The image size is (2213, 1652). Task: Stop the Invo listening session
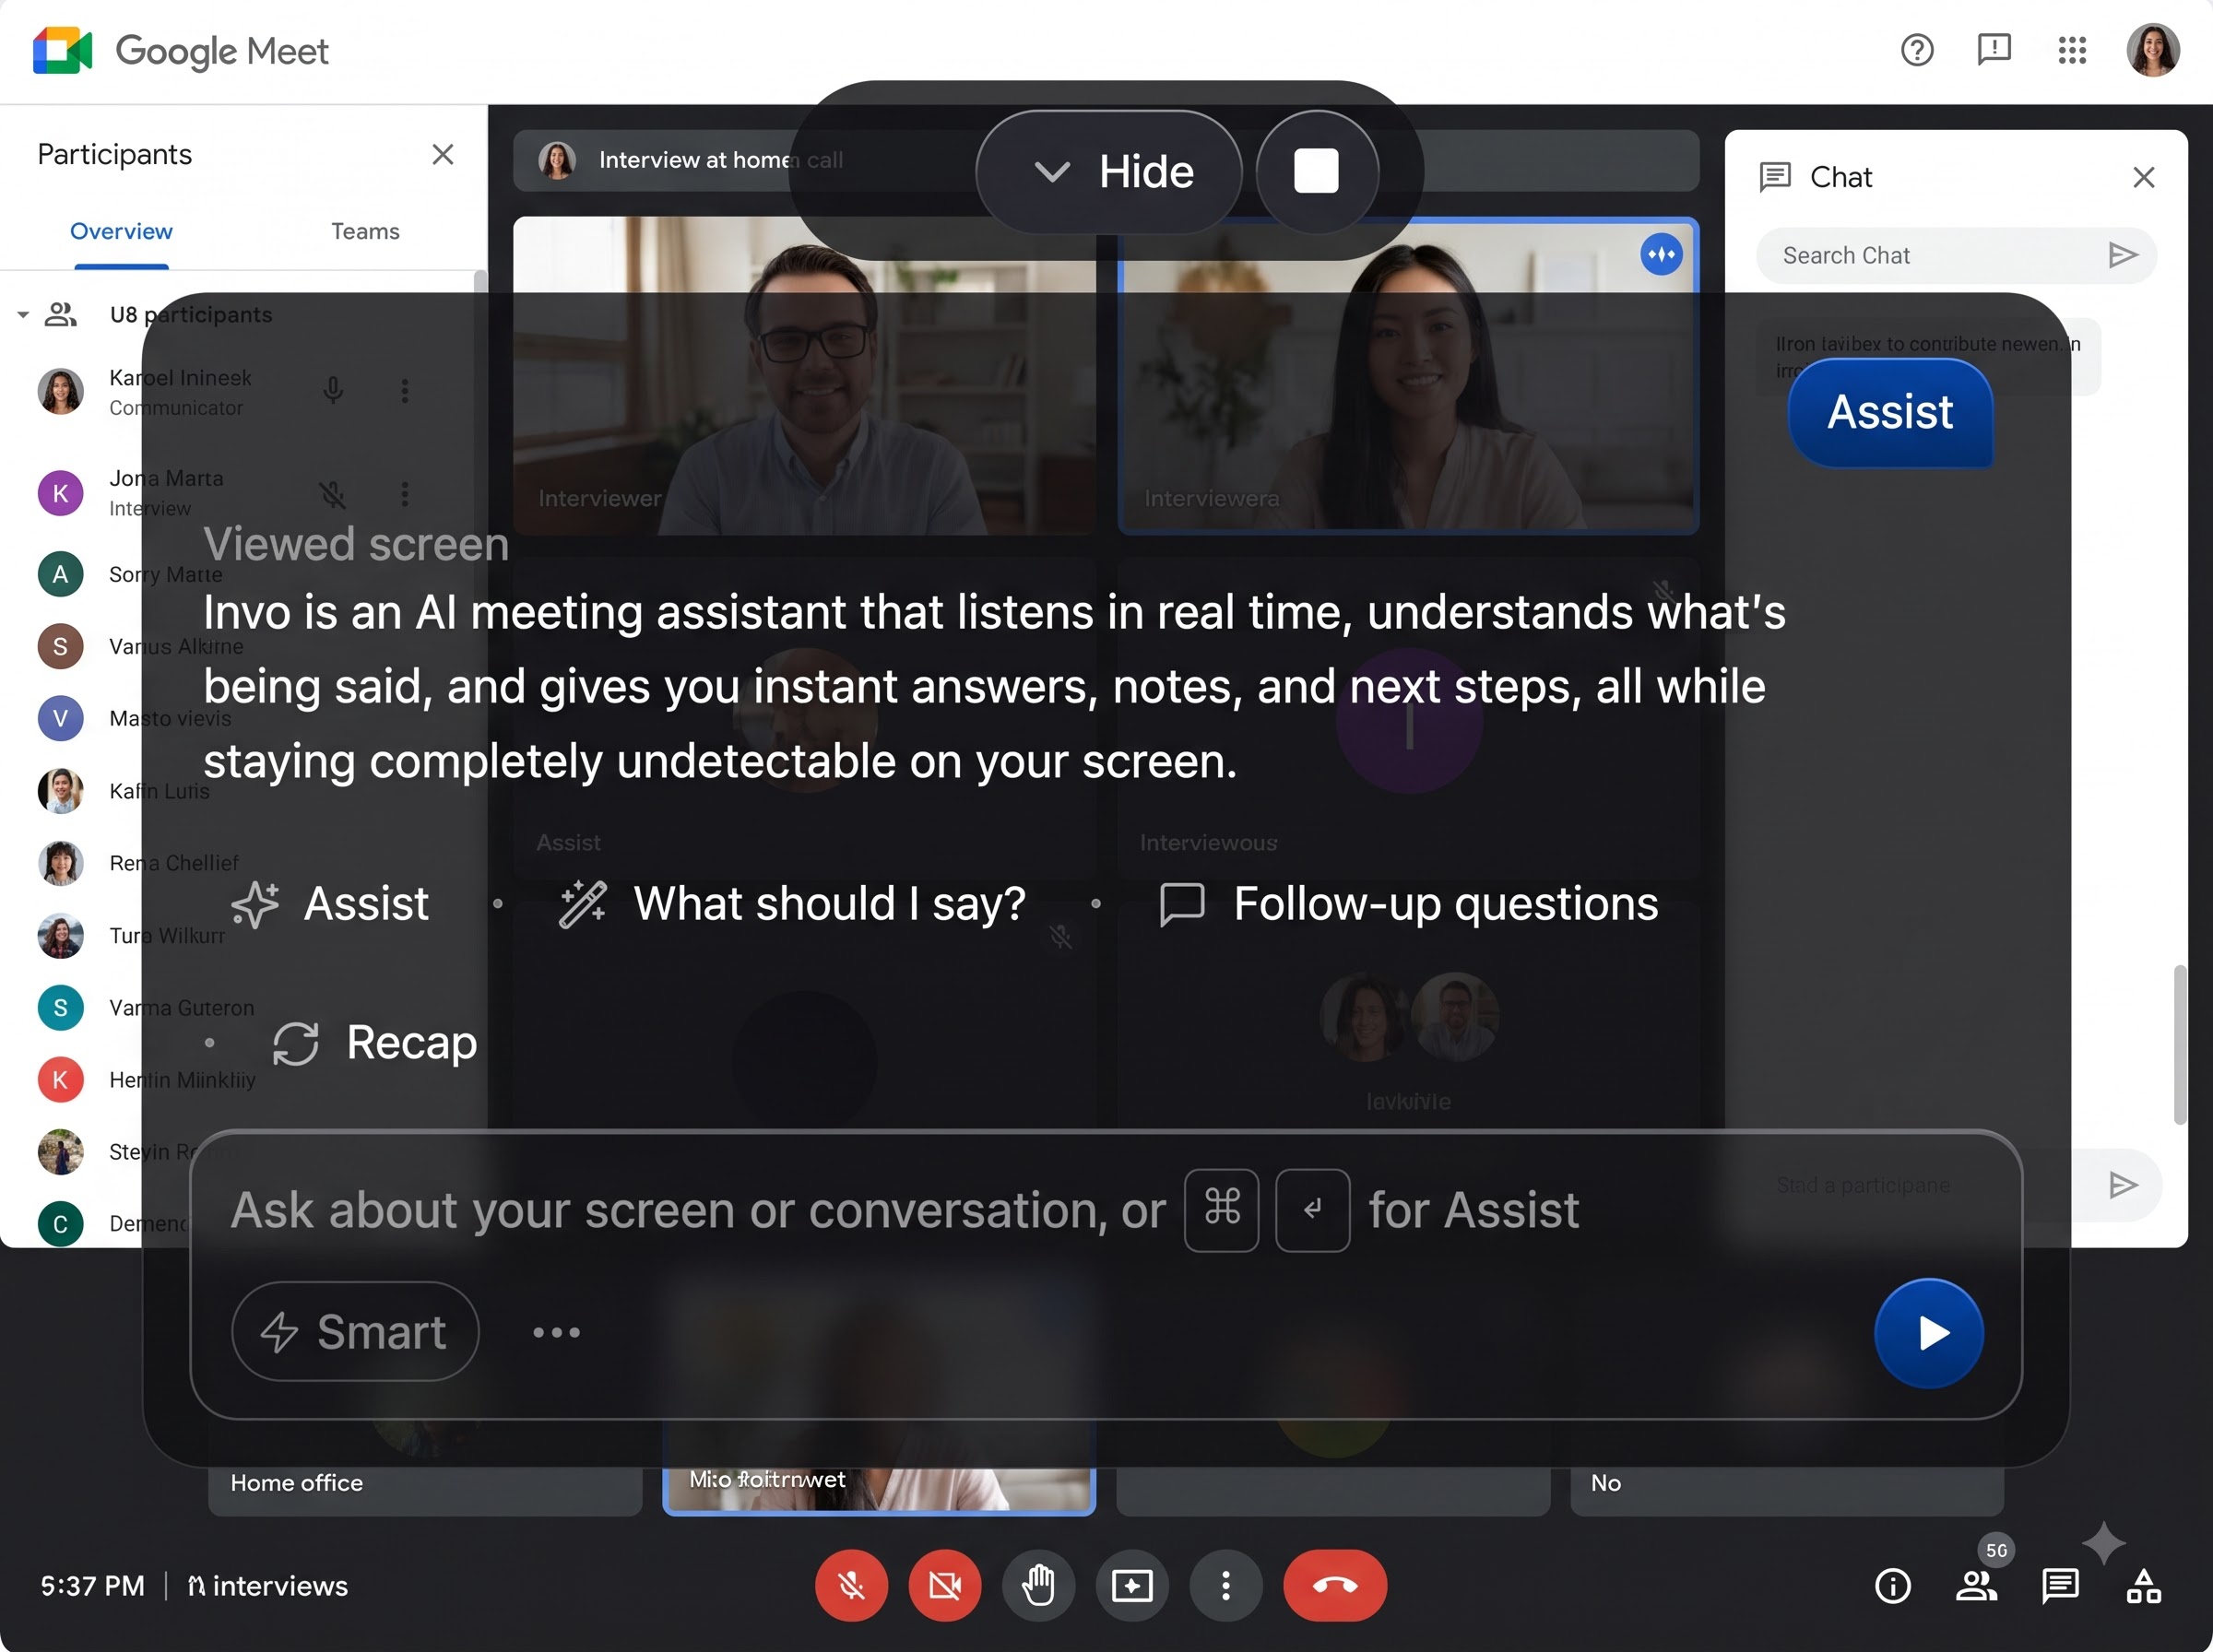coord(1316,172)
